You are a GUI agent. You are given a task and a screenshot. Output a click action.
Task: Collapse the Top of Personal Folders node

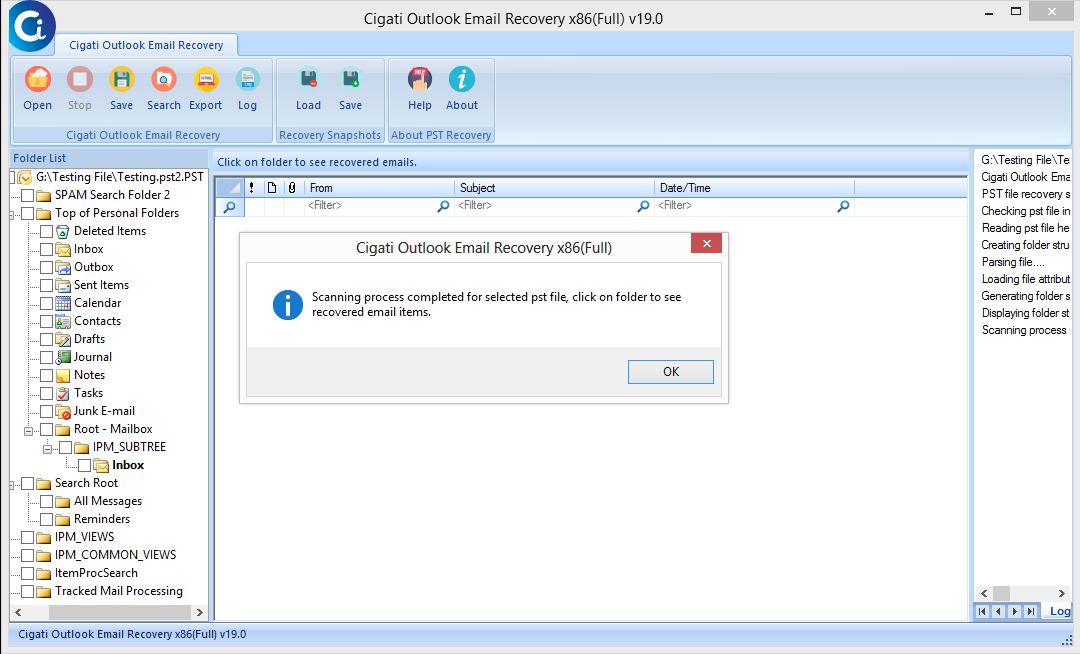point(12,215)
